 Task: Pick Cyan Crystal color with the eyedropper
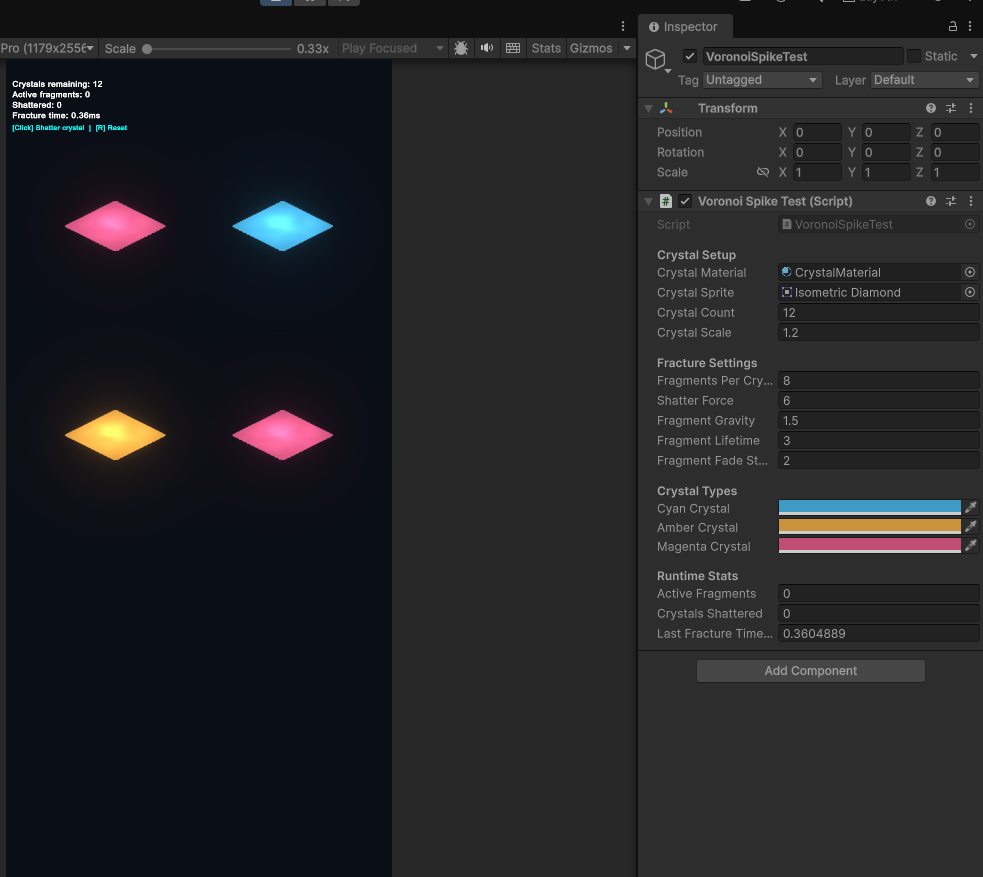[x=970, y=508]
